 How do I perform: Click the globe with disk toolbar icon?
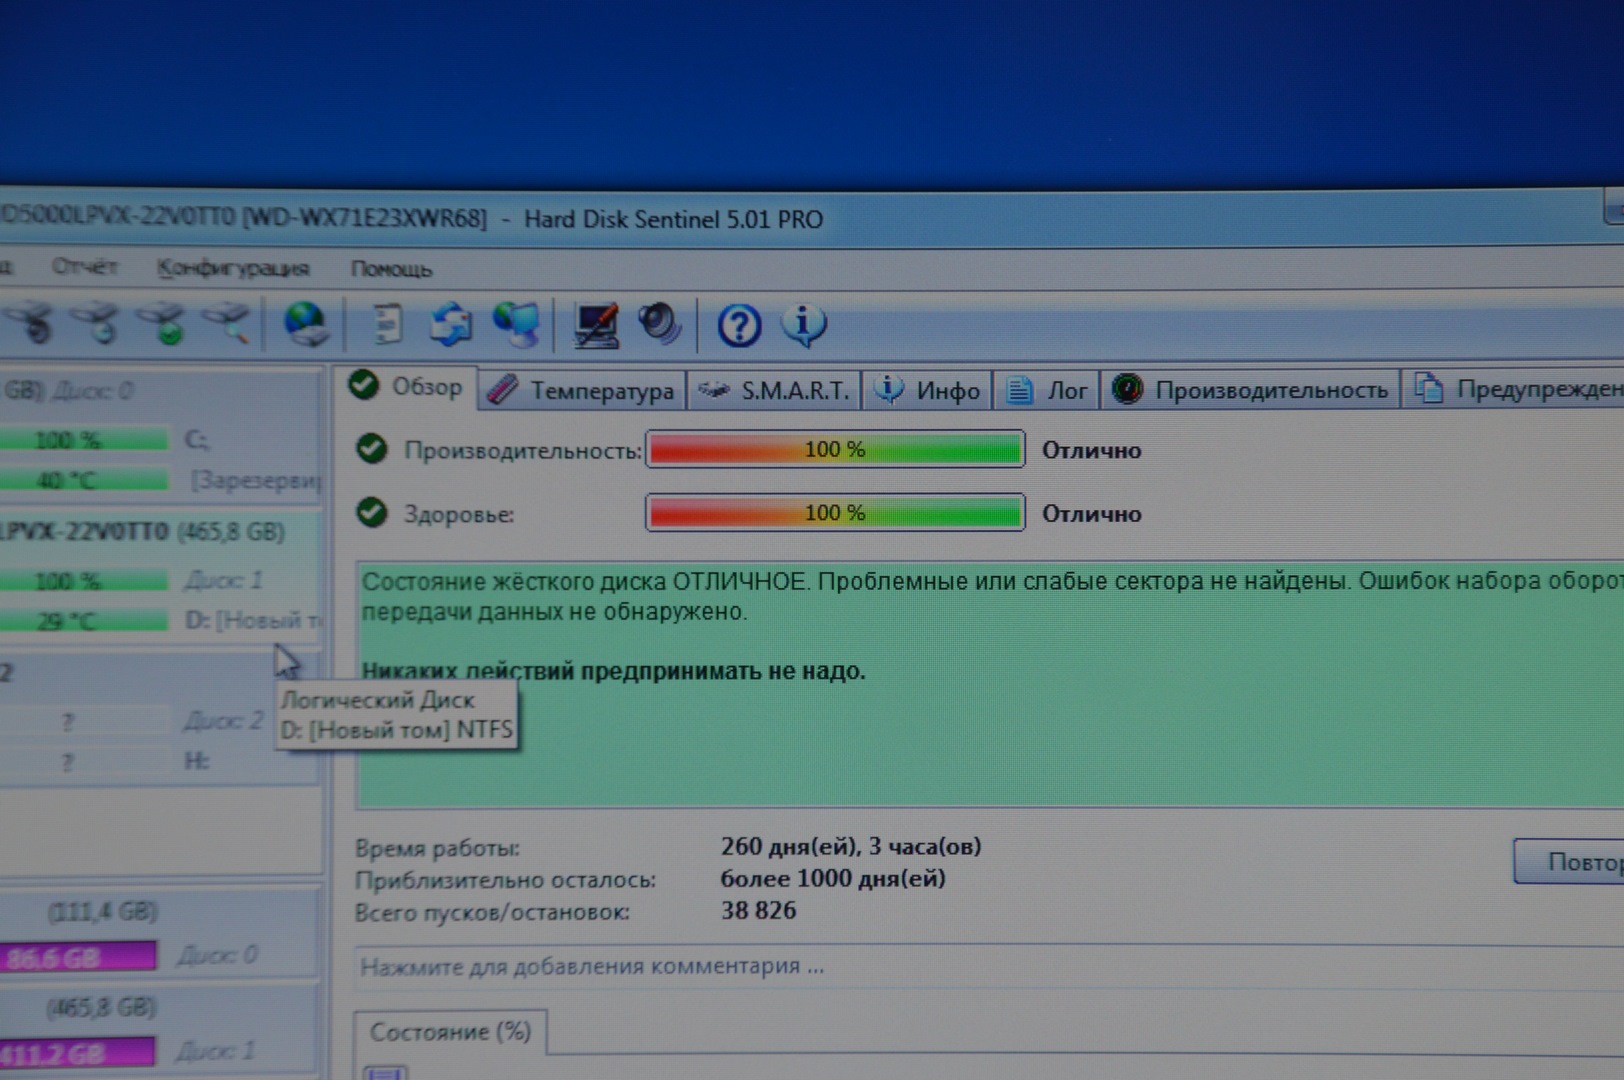(x=305, y=324)
